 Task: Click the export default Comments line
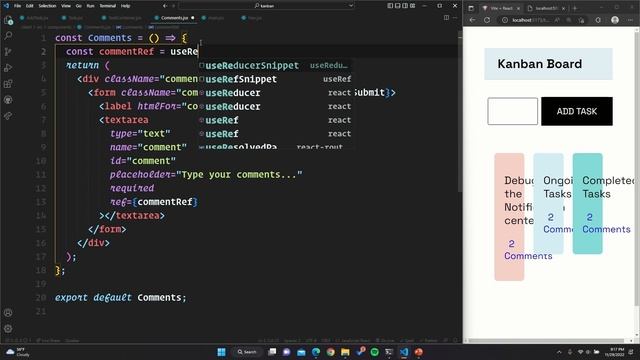pyautogui.click(x=120, y=297)
